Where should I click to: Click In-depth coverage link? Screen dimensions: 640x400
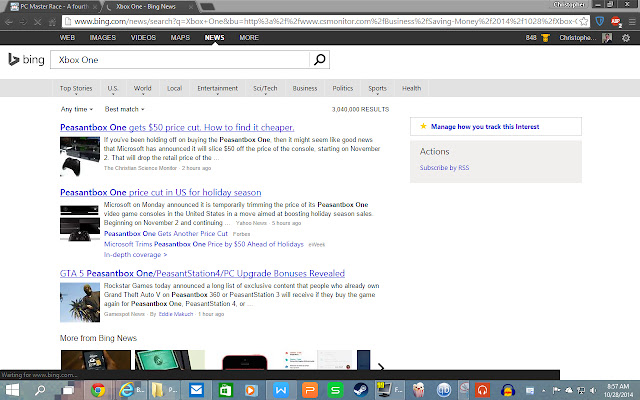(x=136, y=255)
